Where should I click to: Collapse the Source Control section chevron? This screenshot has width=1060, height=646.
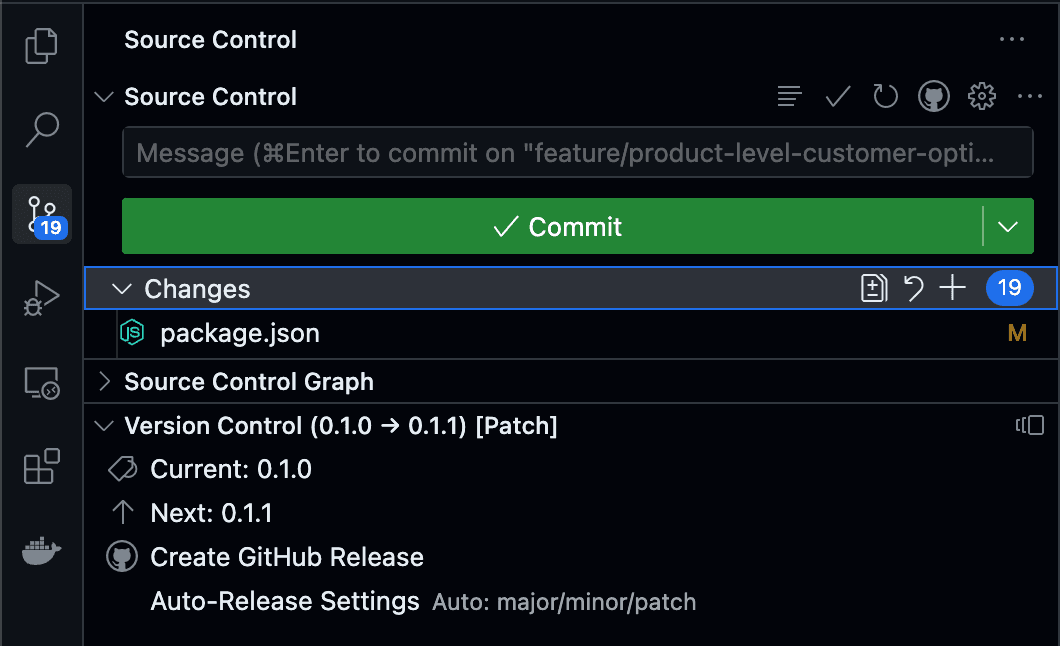[x=104, y=97]
